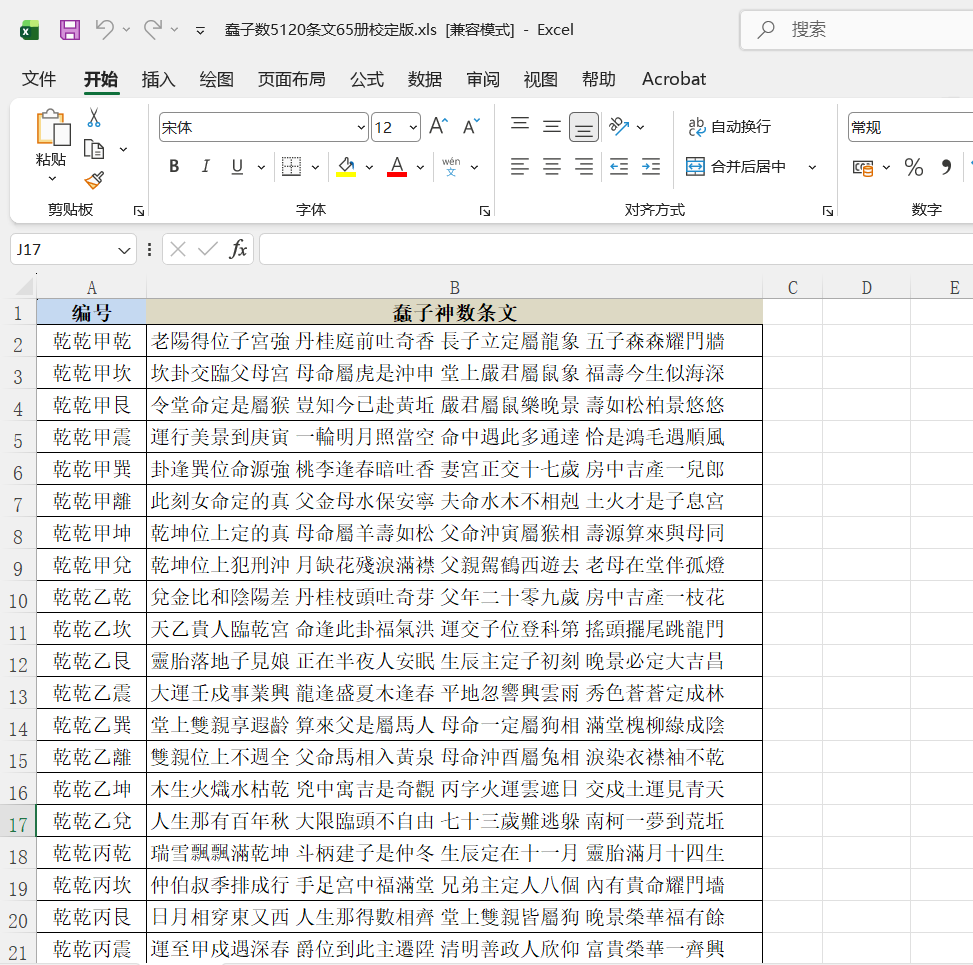The height and width of the screenshot is (965, 973).
Task: Open the 宋体 font name dropdown
Action: coord(361,128)
